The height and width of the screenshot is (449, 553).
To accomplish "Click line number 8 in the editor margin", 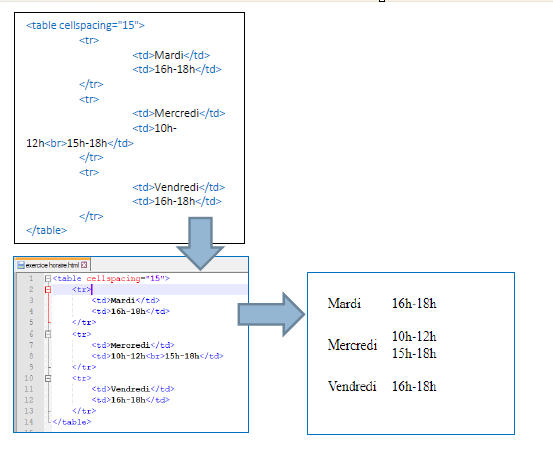I will [x=31, y=356].
